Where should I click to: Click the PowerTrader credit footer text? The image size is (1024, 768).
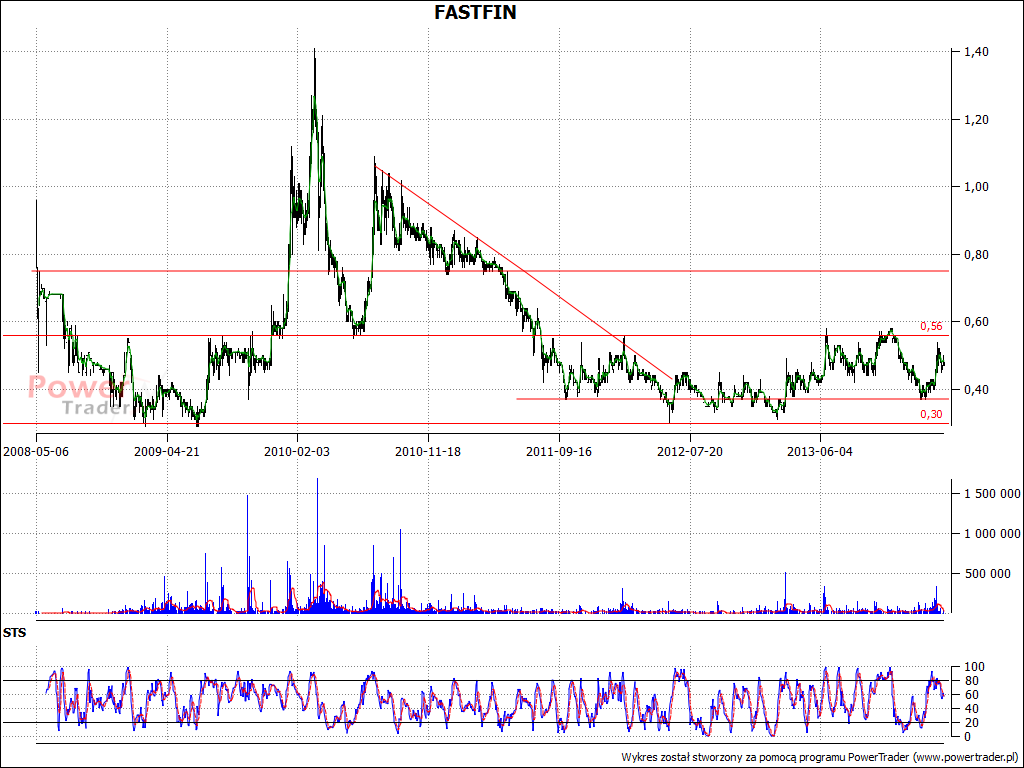click(x=820, y=757)
